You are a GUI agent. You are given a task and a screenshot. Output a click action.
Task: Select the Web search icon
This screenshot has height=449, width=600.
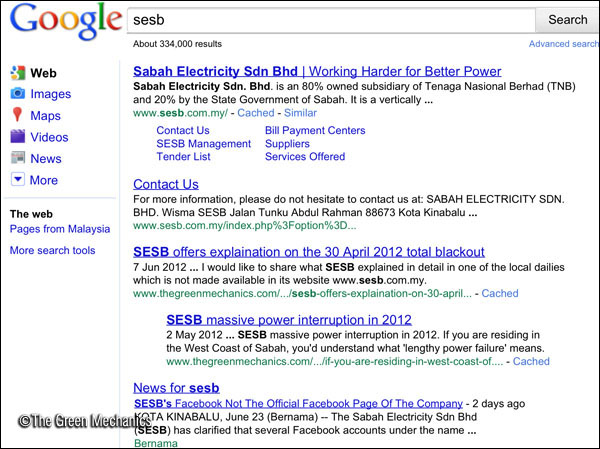coord(18,73)
